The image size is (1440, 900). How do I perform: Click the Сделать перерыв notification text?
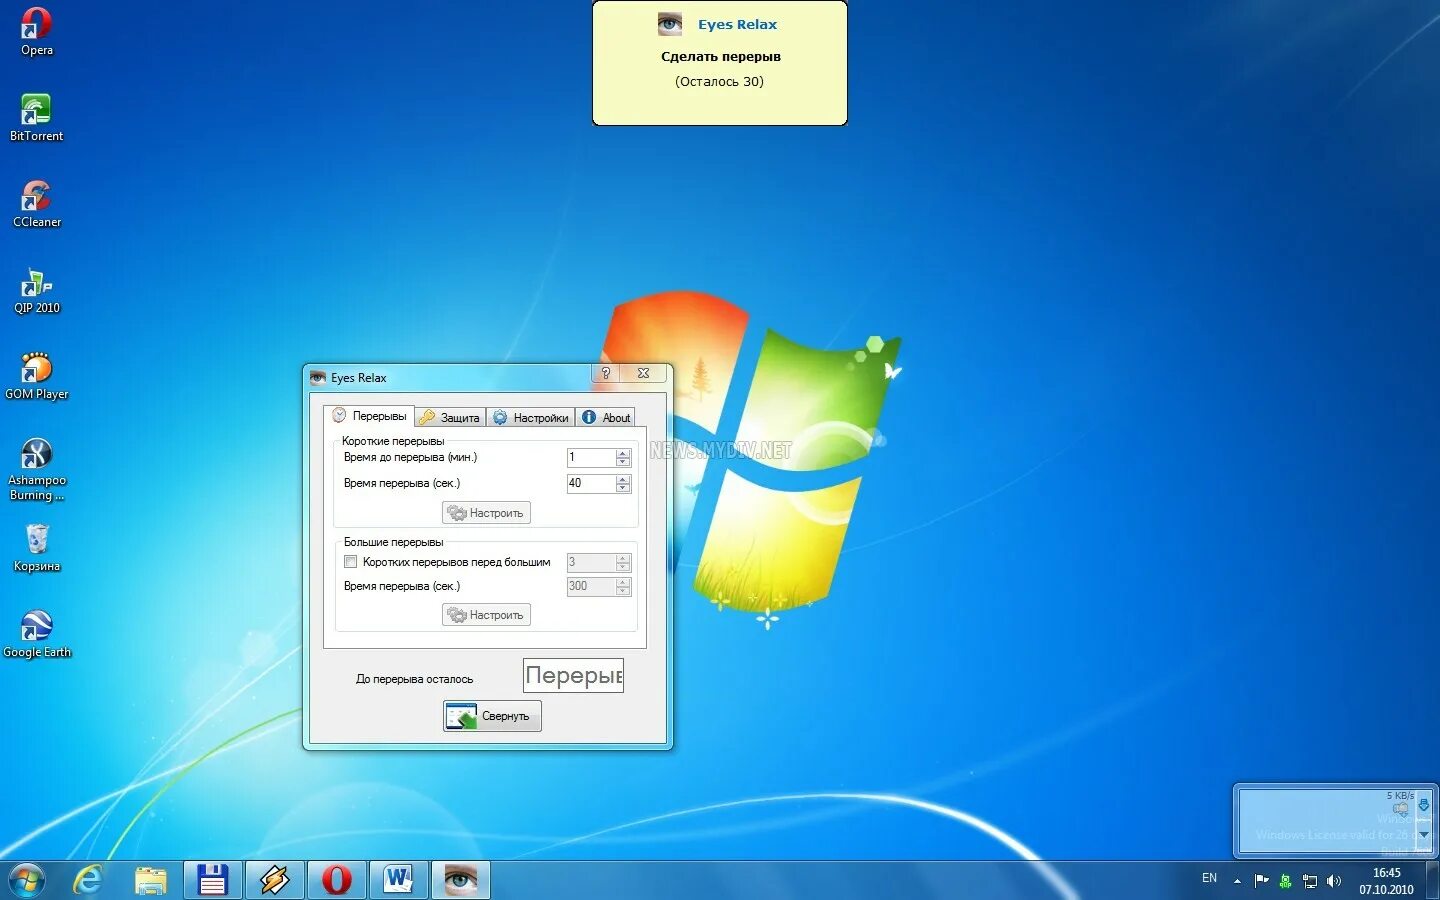tap(721, 56)
